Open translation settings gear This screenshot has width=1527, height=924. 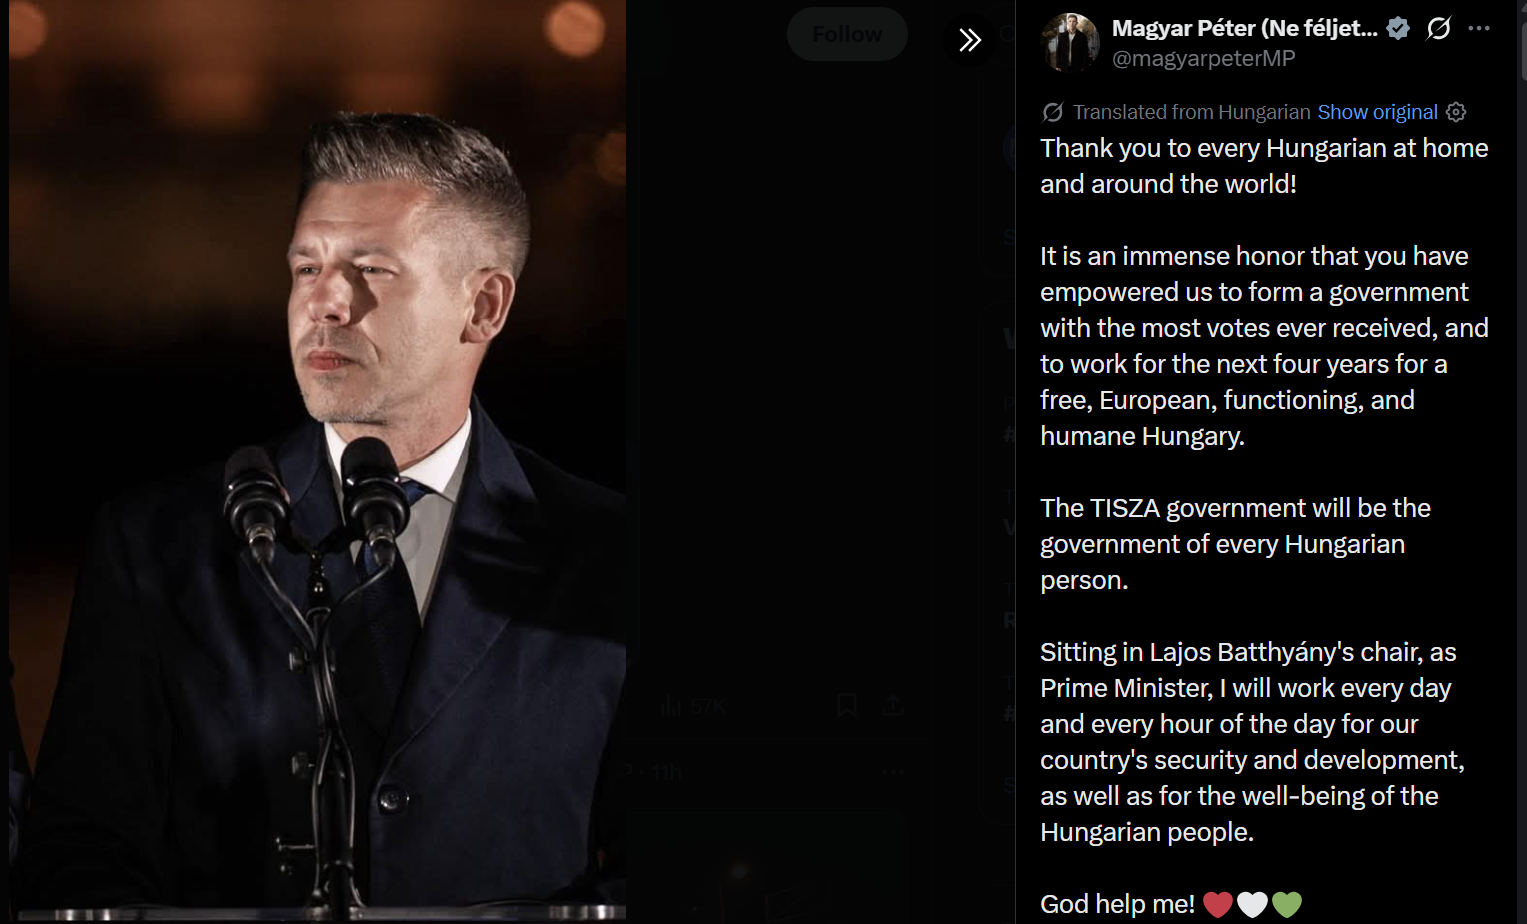pyautogui.click(x=1456, y=112)
